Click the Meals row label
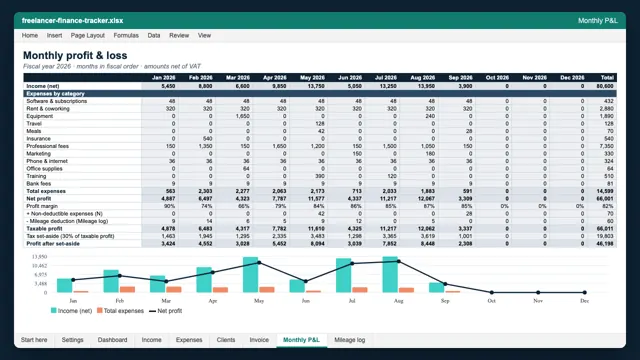Screen dimensions: 640x360 tap(33, 131)
